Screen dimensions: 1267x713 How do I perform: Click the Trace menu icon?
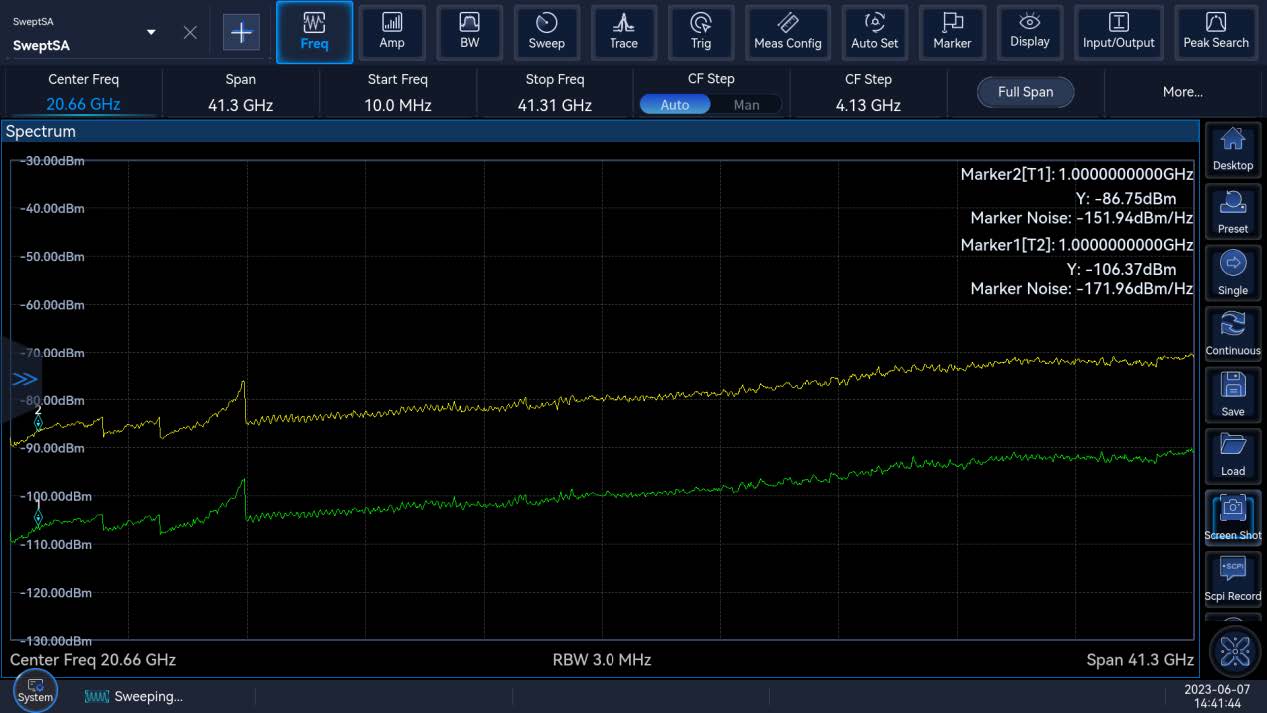click(x=623, y=32)
